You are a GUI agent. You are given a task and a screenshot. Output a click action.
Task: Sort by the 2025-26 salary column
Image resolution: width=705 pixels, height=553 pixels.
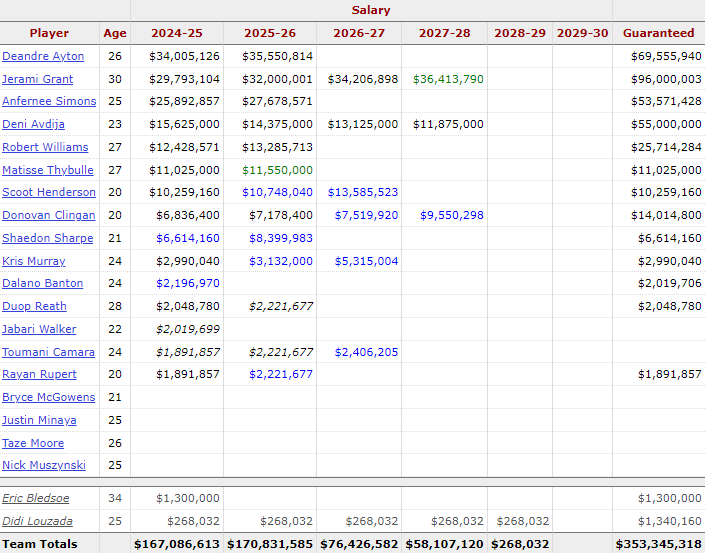[270, 33]
